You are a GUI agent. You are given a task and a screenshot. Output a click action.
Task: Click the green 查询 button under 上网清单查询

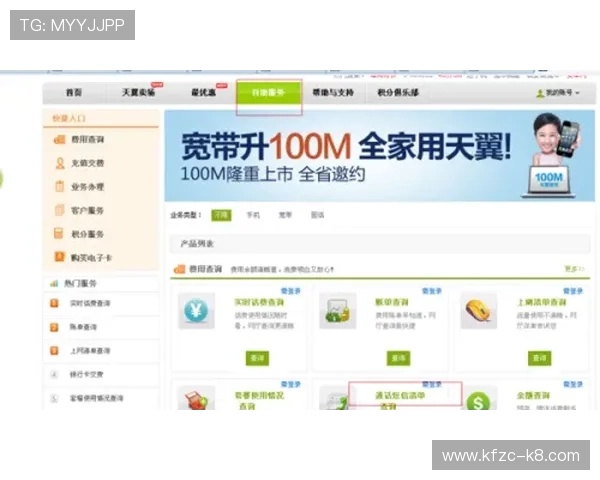point(540,358)
